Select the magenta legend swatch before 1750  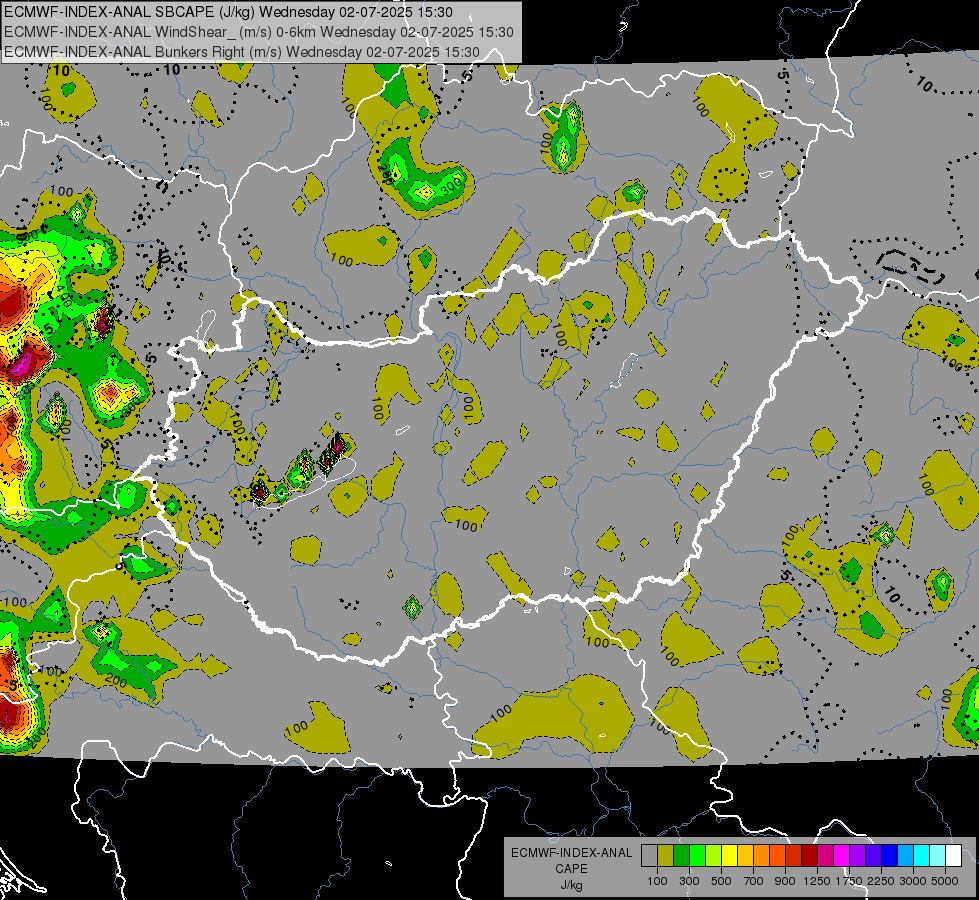tap(842, 855)
